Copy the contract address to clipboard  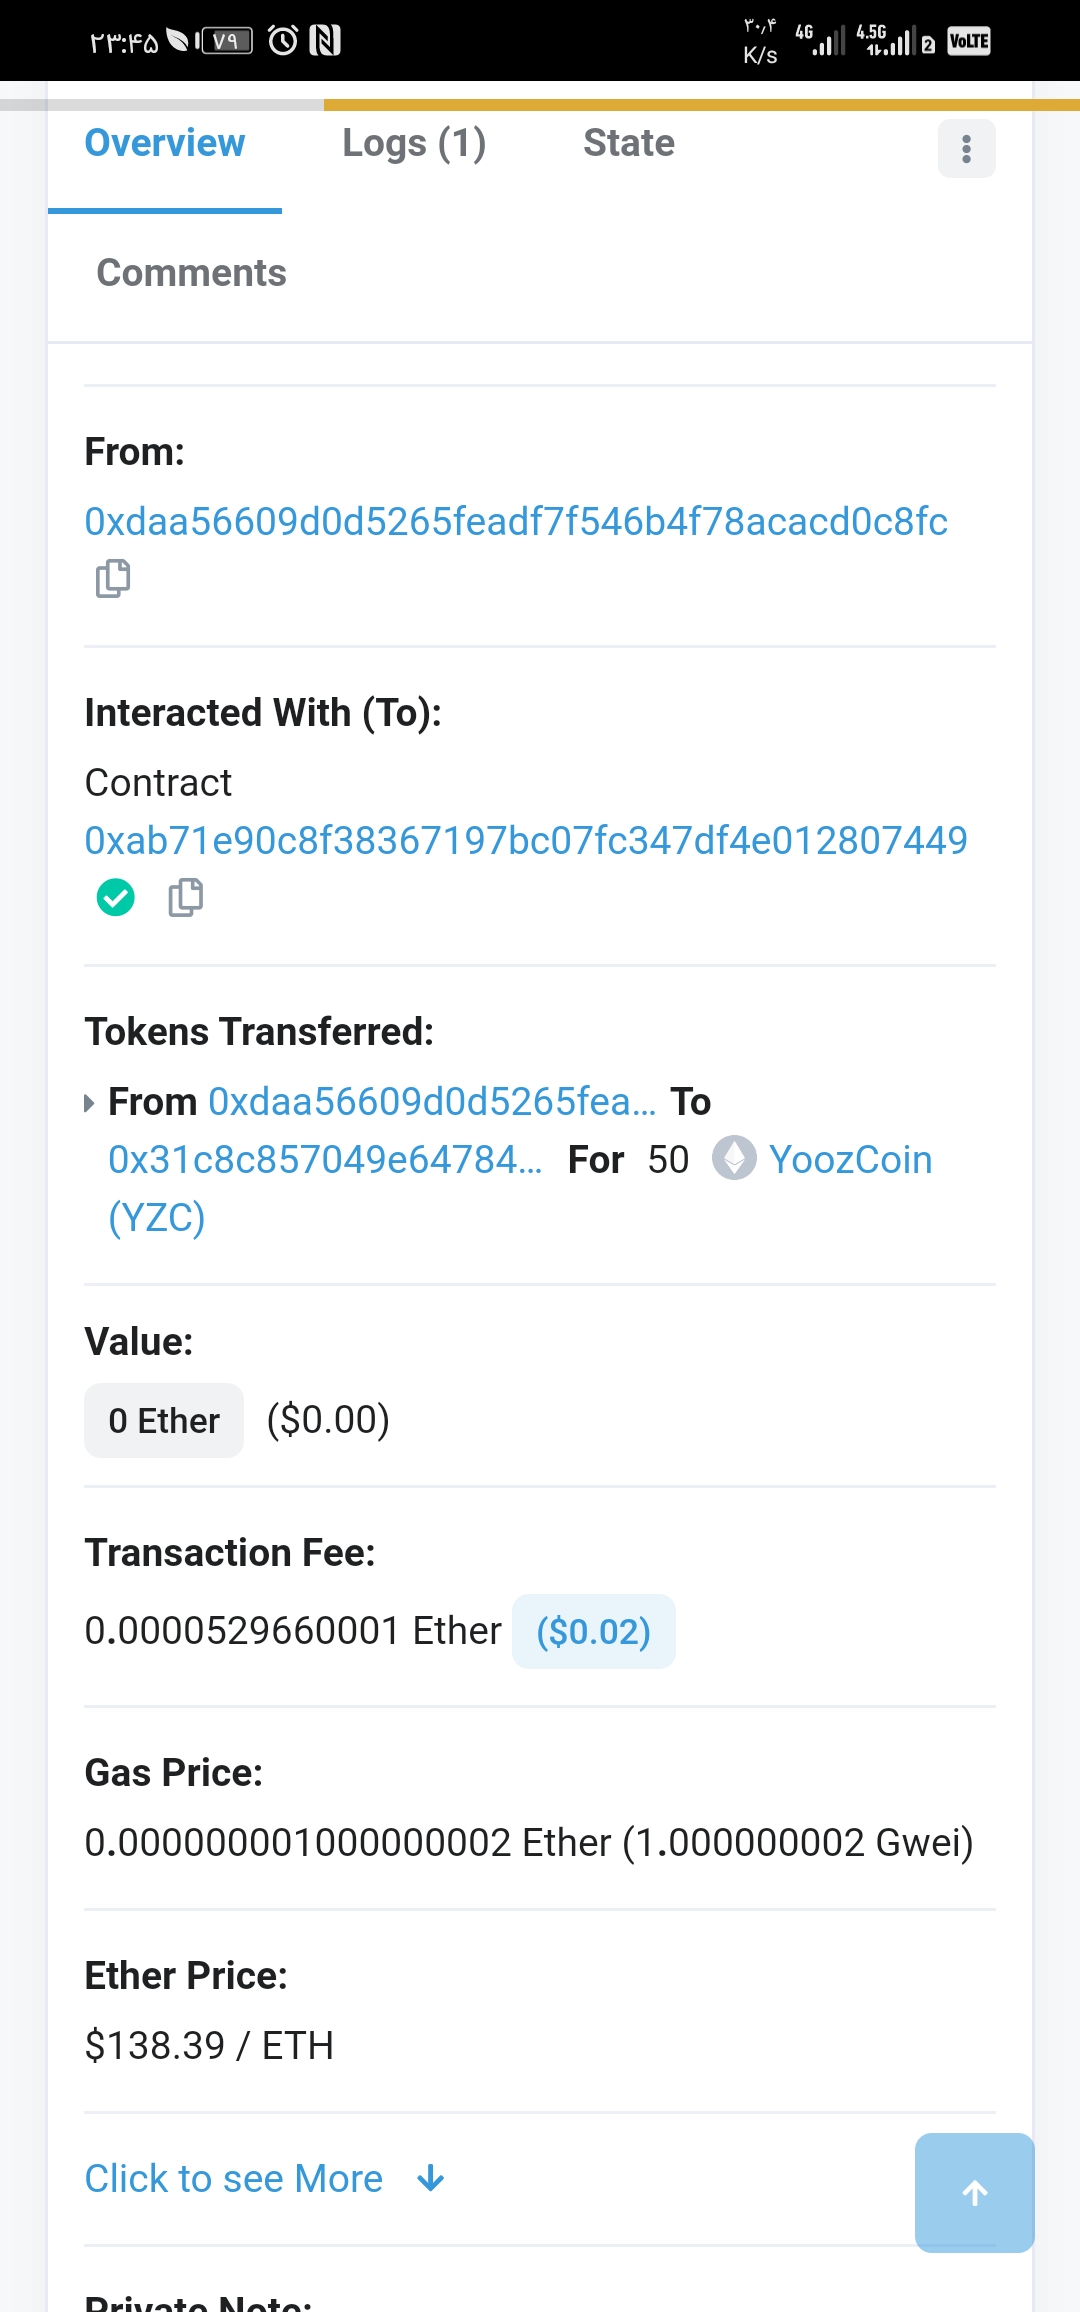186,897
